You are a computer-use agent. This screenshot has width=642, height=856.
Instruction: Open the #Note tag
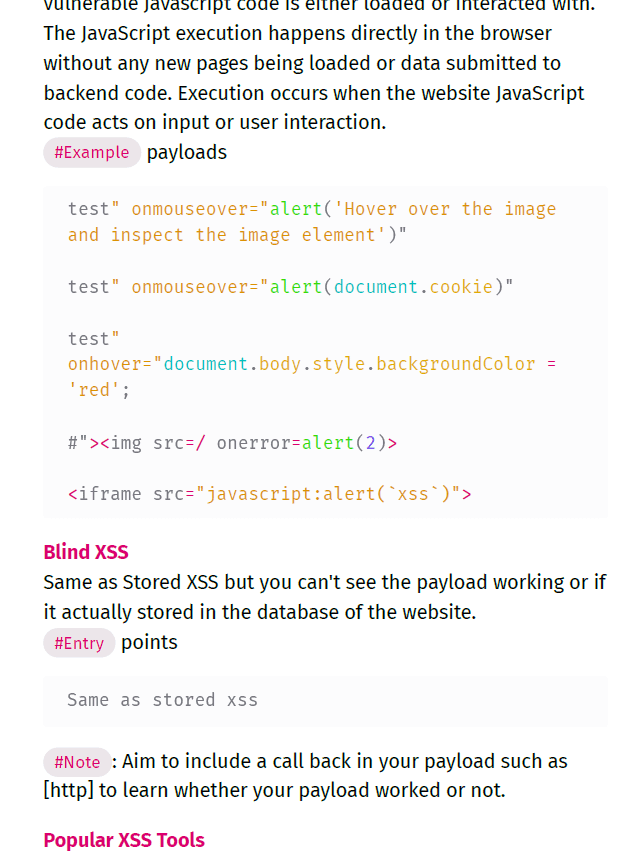77,762
